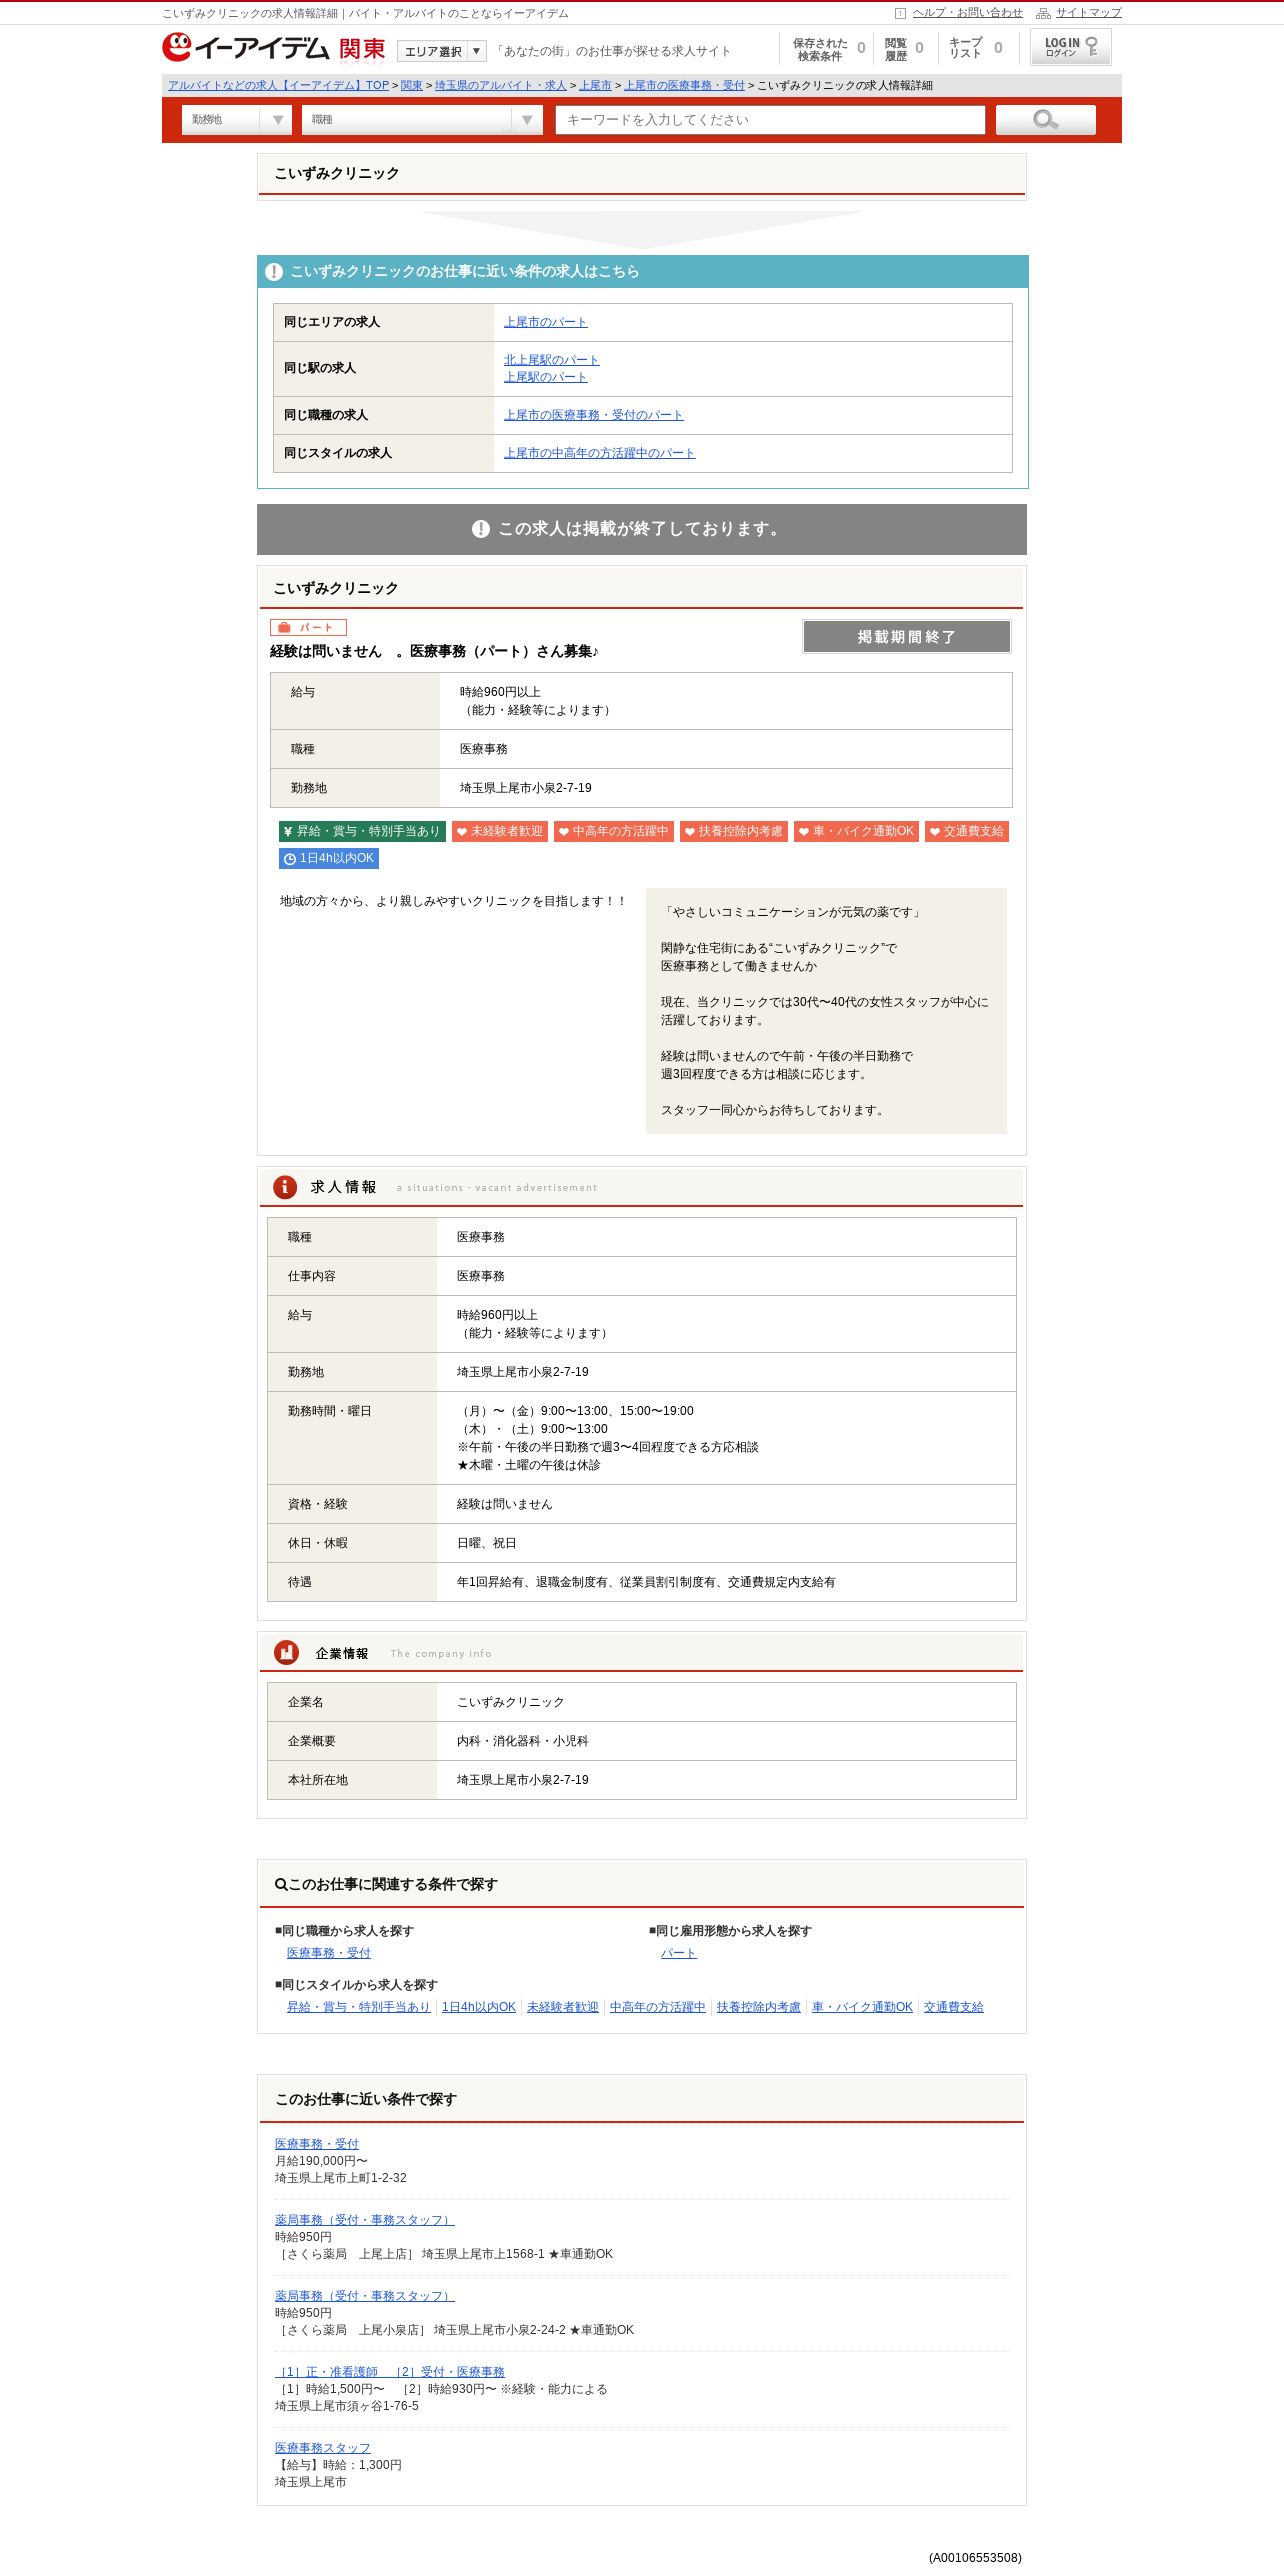Click the 企業情報 building icon
Screen dimensions: 1284x2568
[286, 1653]
